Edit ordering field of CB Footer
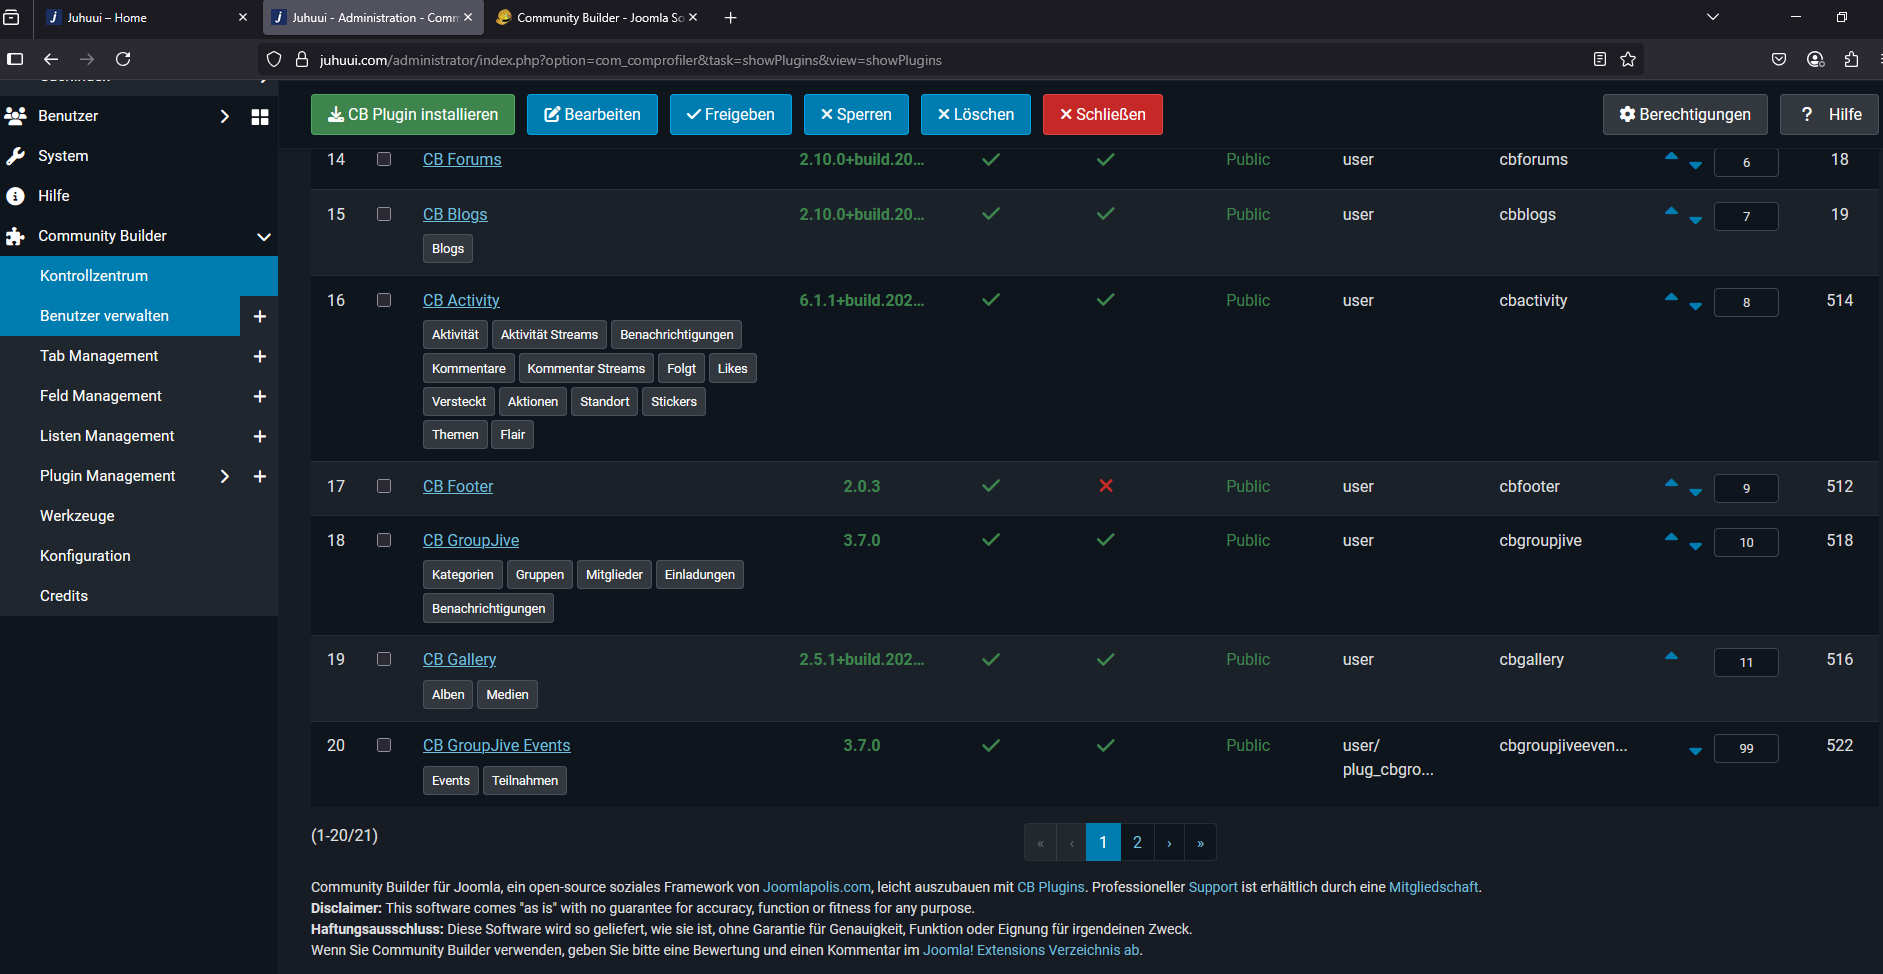 click(1746, 488)
